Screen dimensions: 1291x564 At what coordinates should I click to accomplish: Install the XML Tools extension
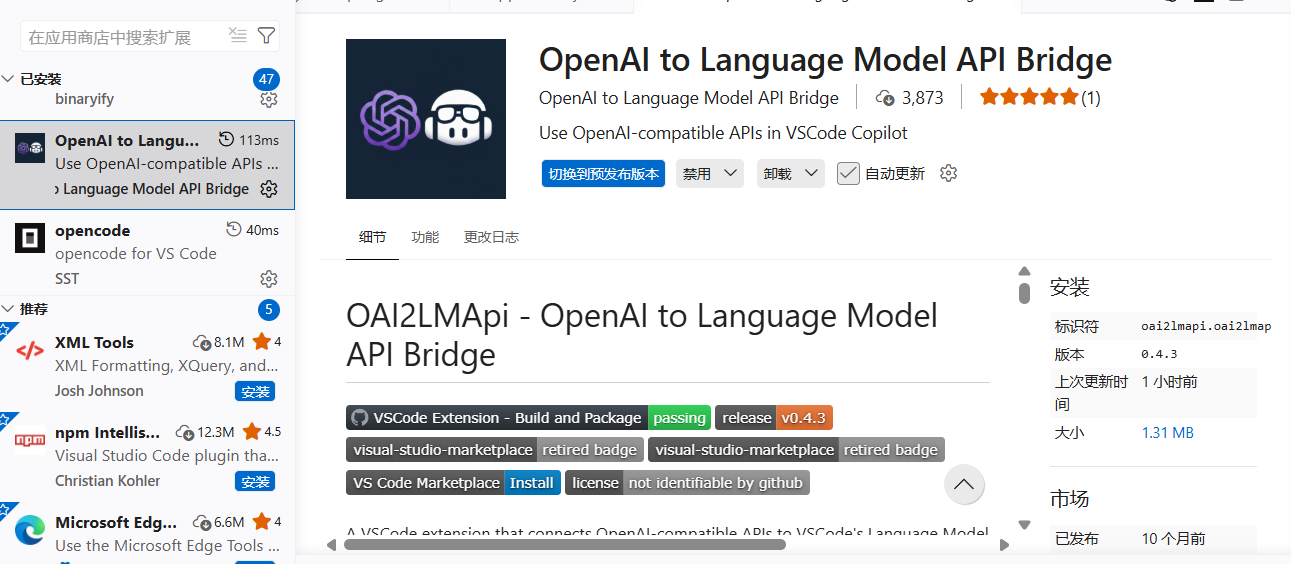[x=255, y=391]
